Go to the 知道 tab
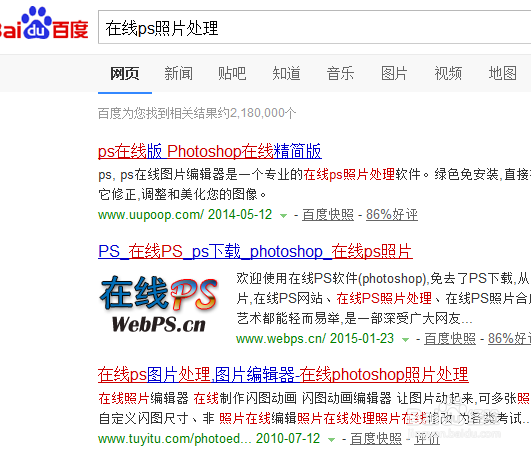The width and height of the screenshot is (531, 452). click(286, 73)
